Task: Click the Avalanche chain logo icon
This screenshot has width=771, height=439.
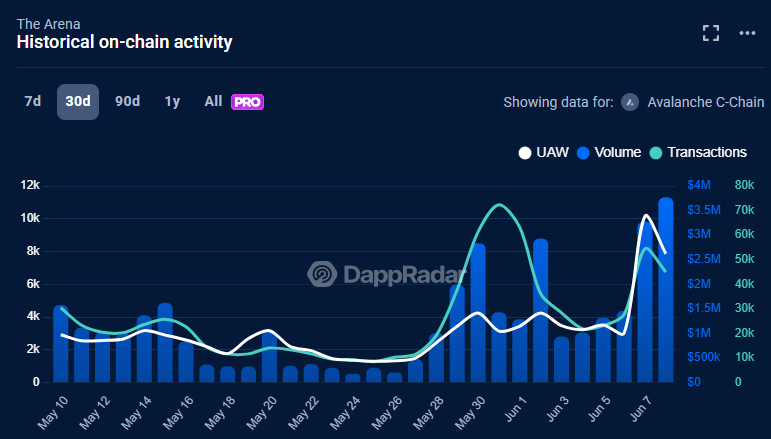Action: (x=630, y=102)
